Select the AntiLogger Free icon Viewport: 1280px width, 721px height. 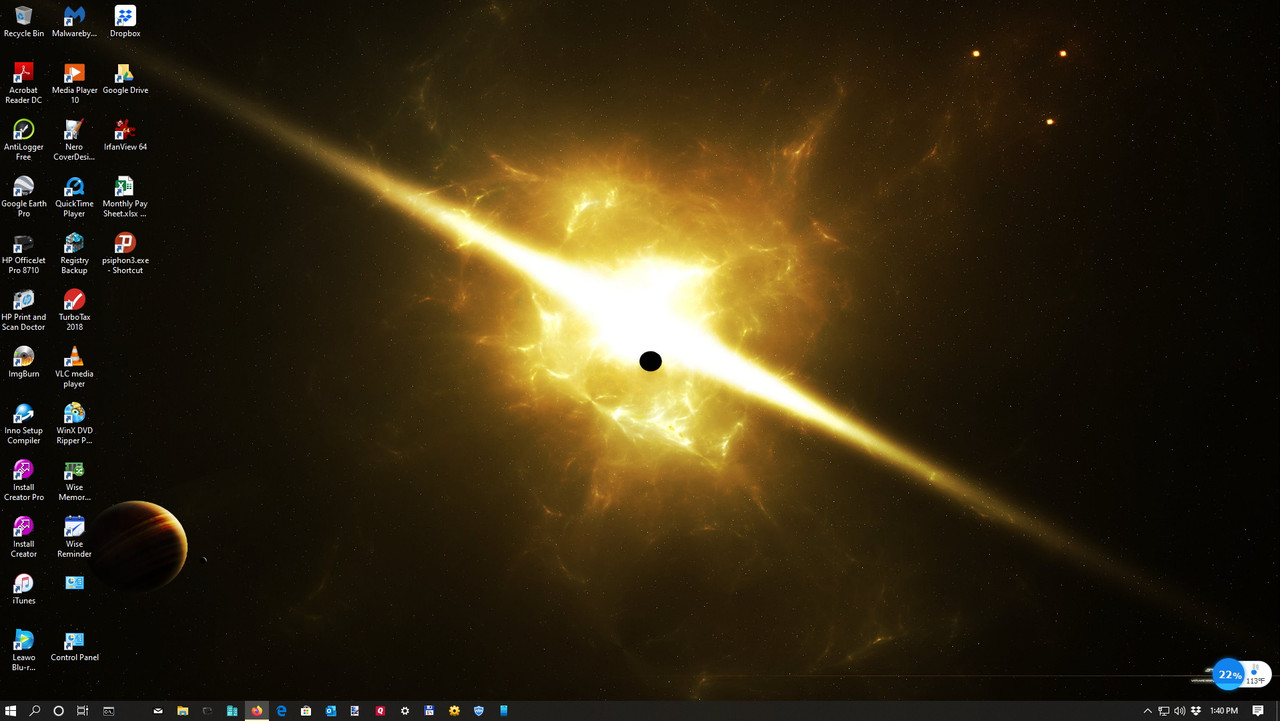(24, 139)
